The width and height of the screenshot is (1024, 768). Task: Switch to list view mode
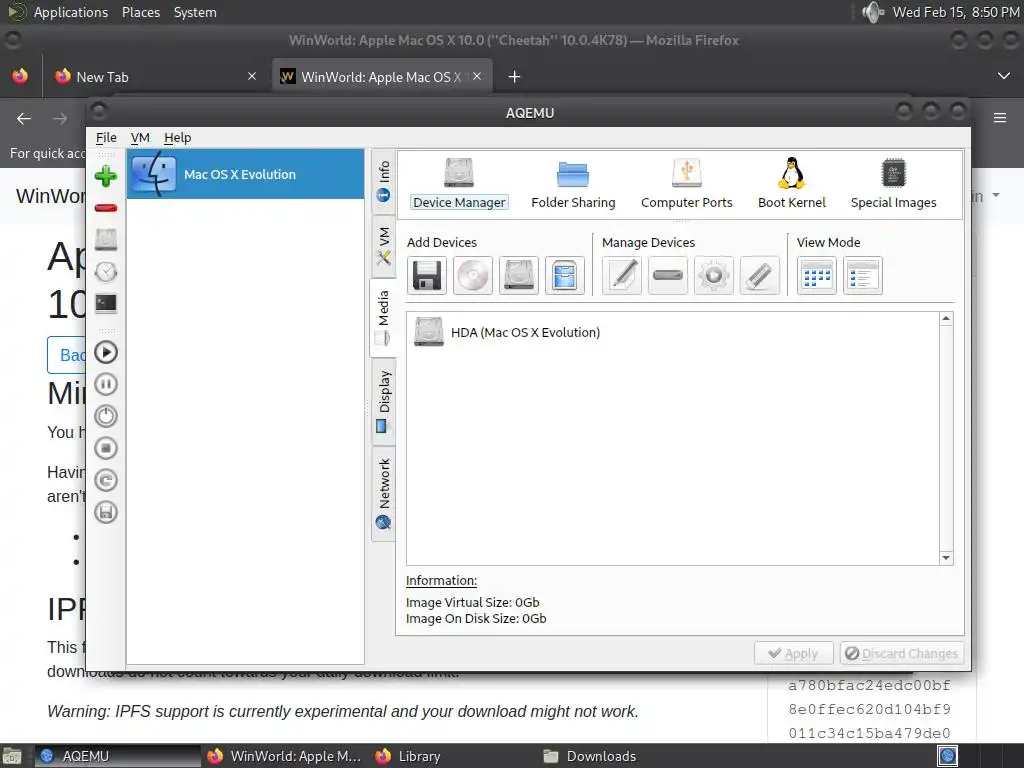[863, 276]
